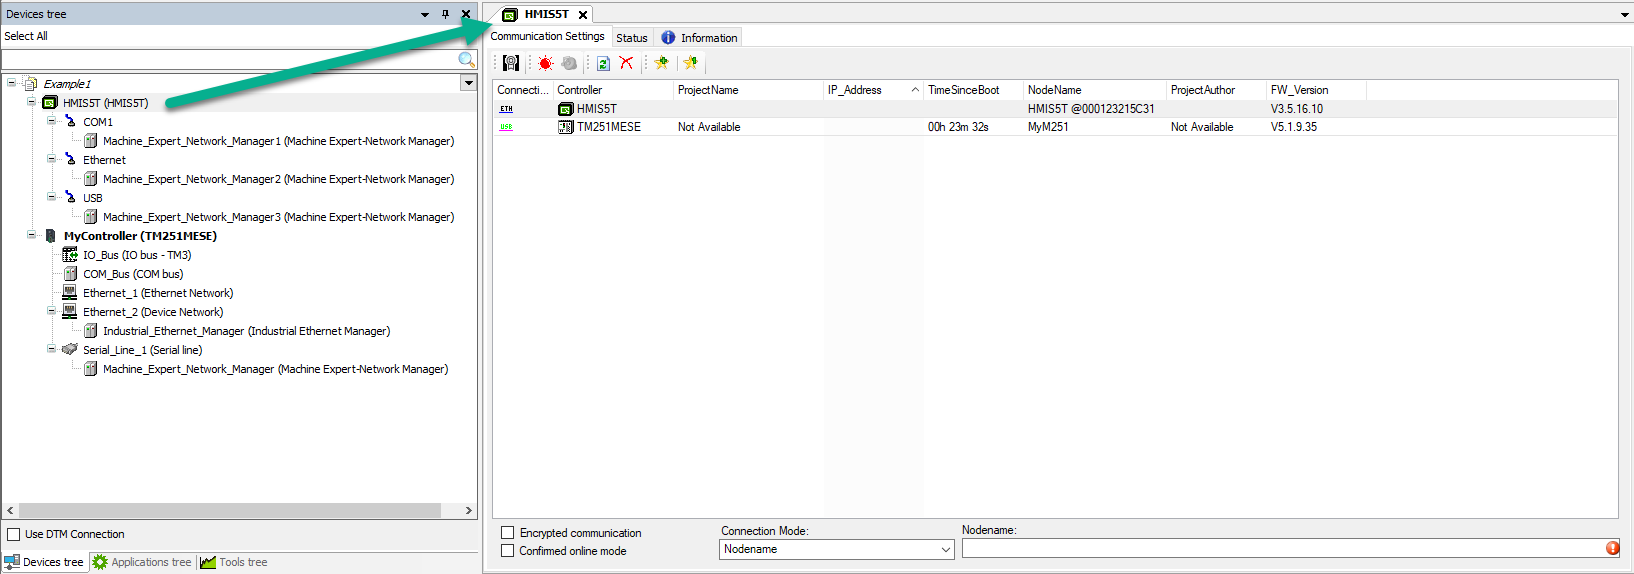The width and height of the screenshot is (1634, 574).
Task: Click the HMIS5T tab icon
Action: pyautogui.click(x=510, y=15)
